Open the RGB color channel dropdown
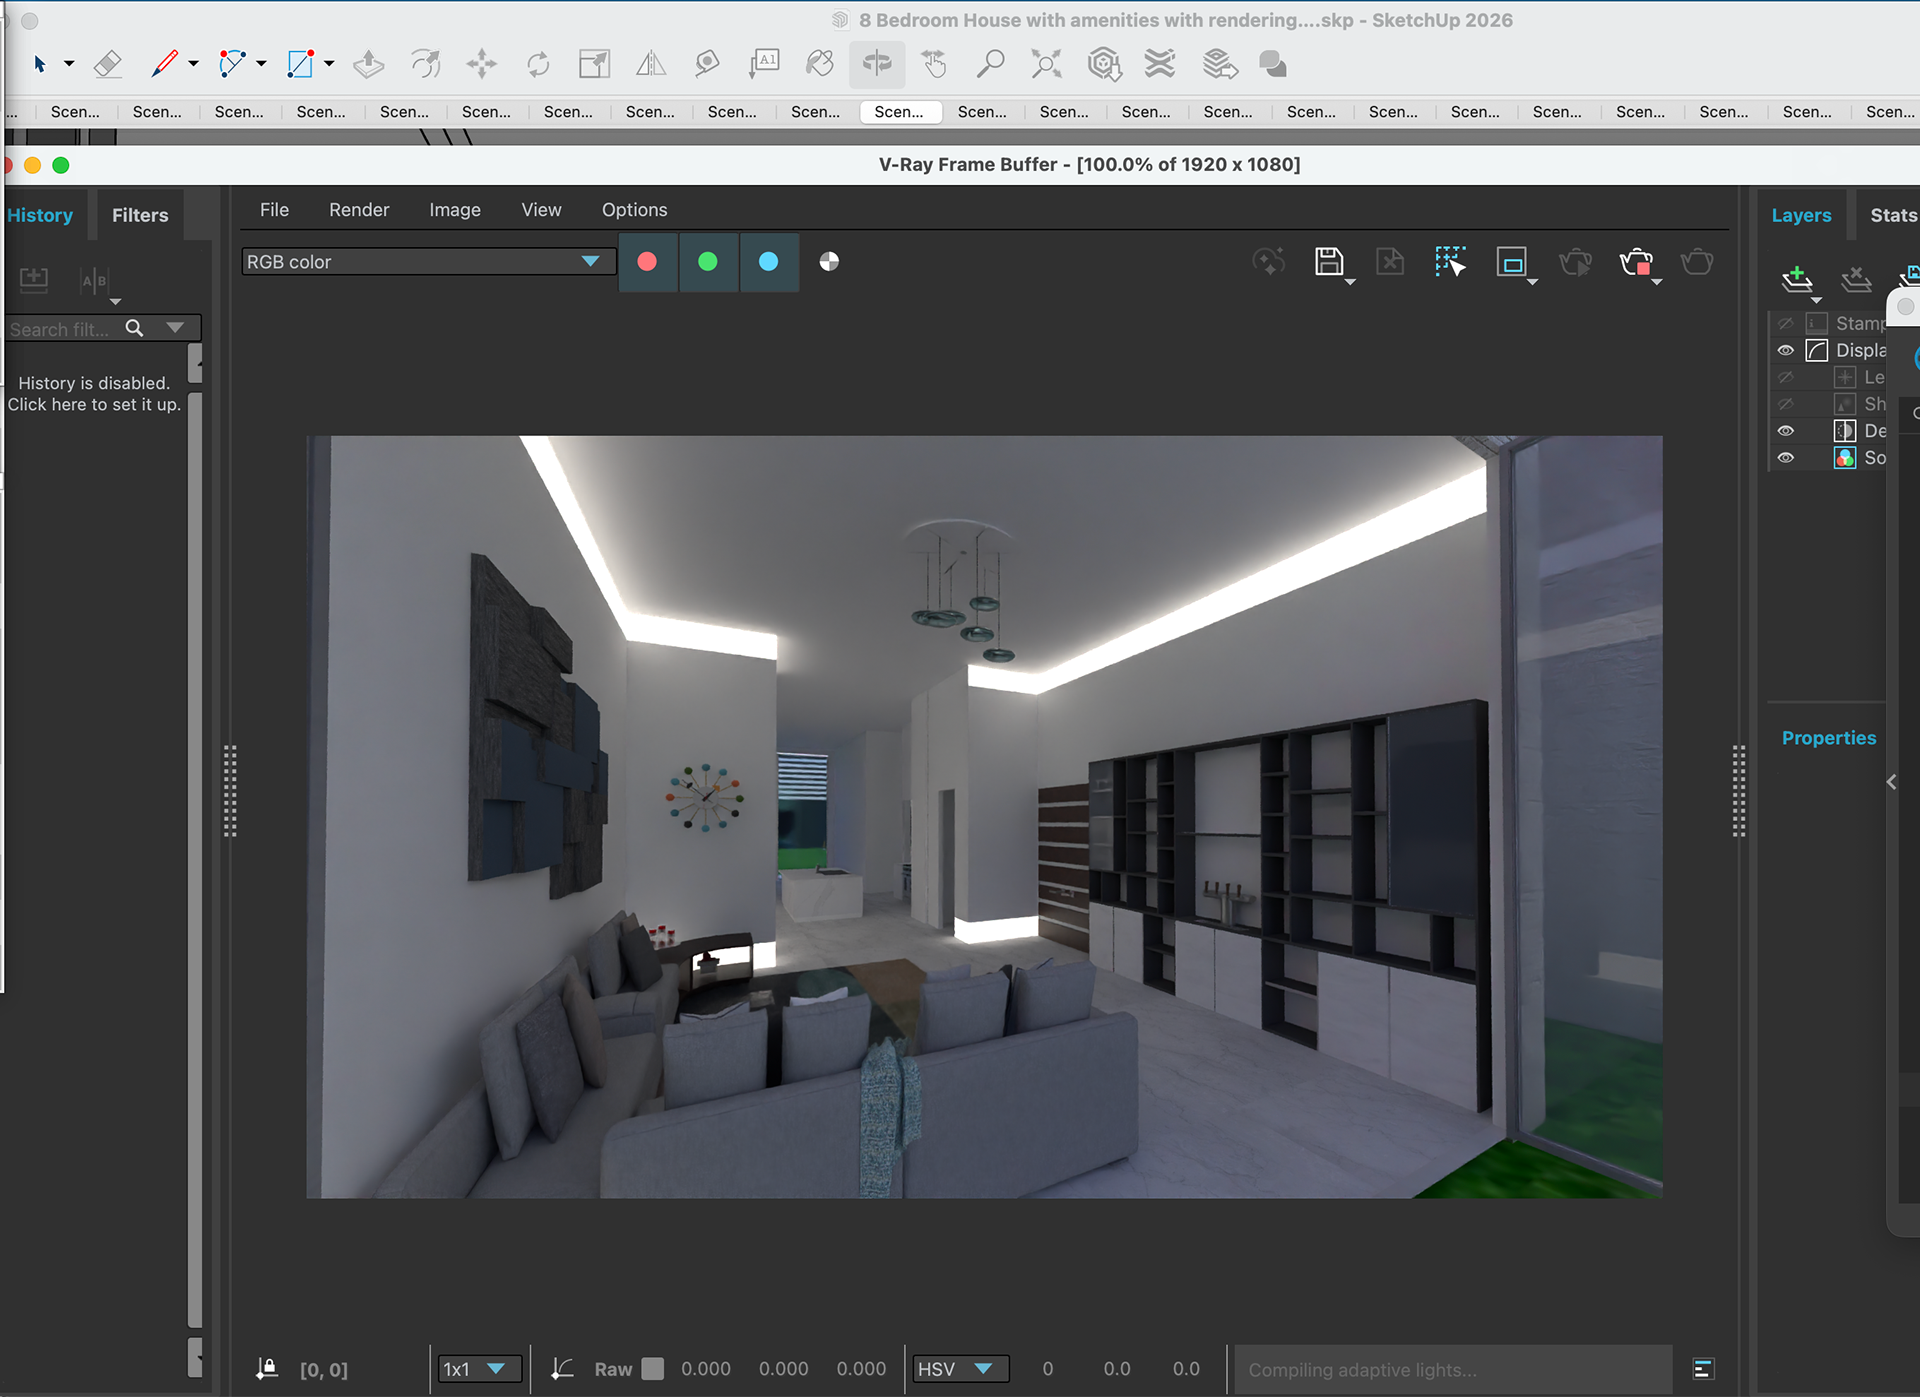The width and height of the screenshot is (1920, 1397). [426, 262]
